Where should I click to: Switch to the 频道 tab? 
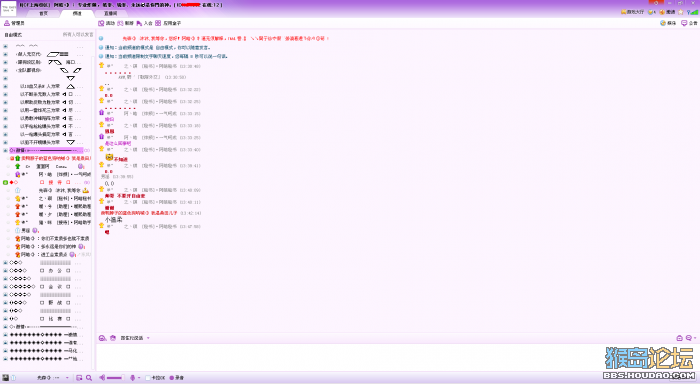[77, 13]
